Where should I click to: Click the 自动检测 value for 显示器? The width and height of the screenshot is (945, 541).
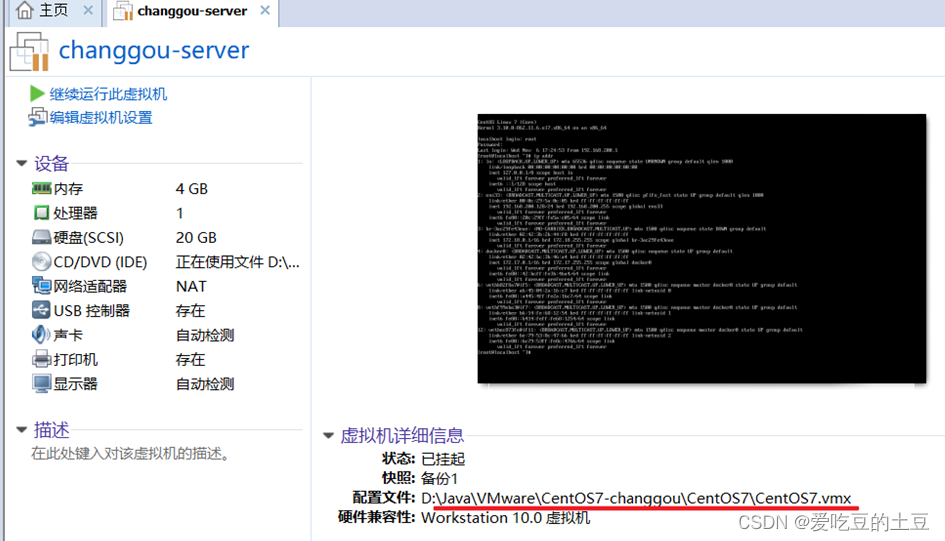click(x=205, y=384)
